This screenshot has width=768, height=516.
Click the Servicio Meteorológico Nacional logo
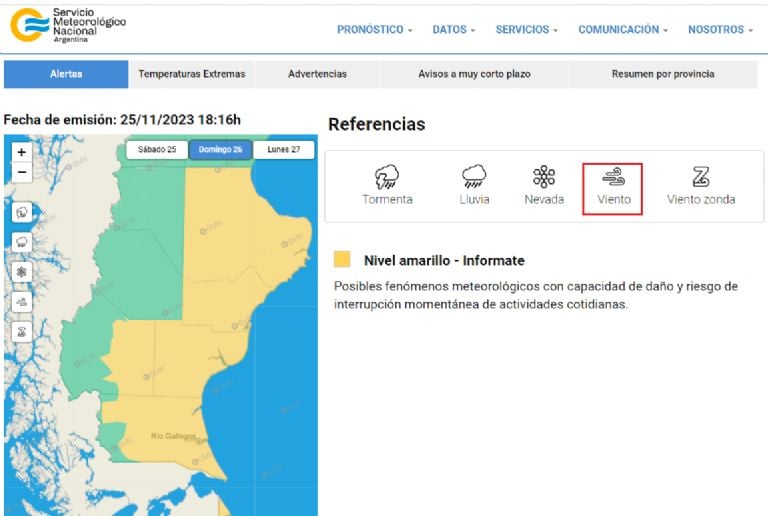click(x=68, y=24)
